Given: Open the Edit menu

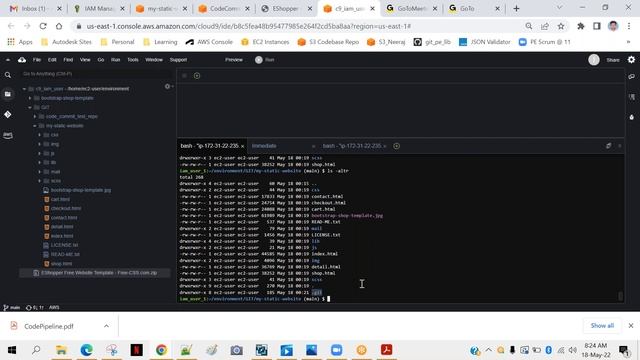Looking at the screenshot, I should (x=52, y=60).
